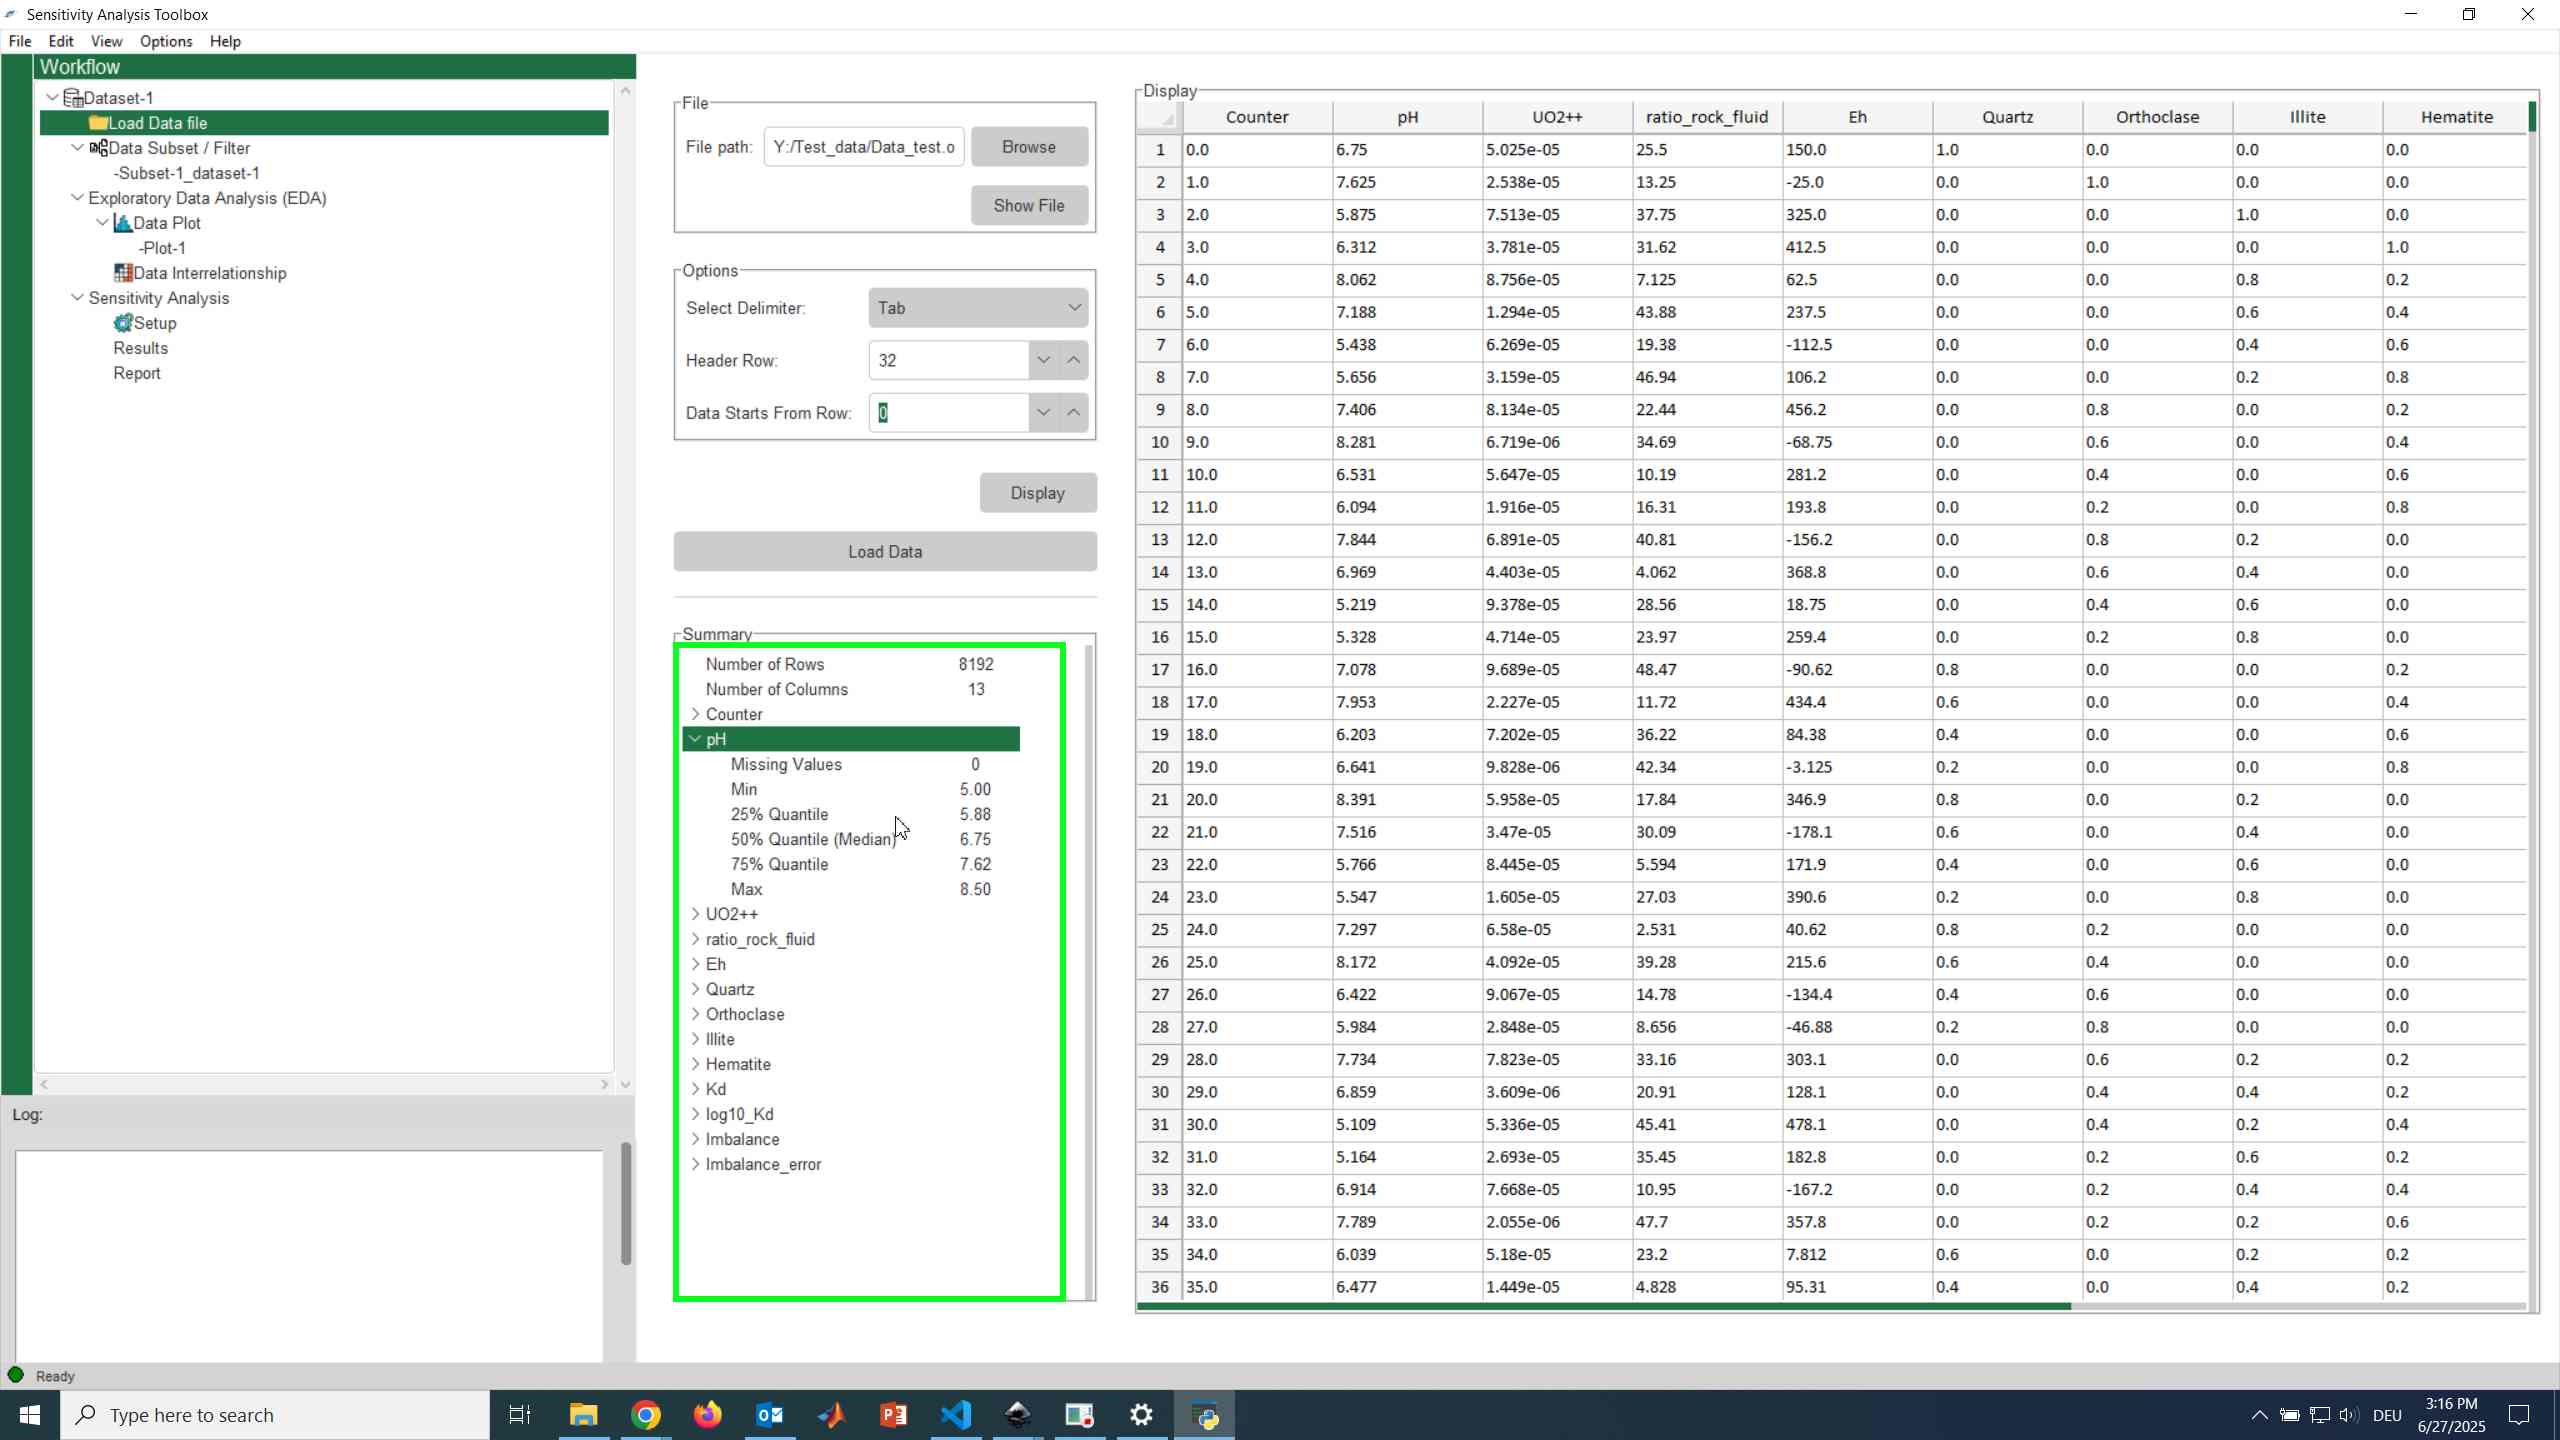
Task: Launch Google Chrome from the taskbar
Action: point(646,1415)
